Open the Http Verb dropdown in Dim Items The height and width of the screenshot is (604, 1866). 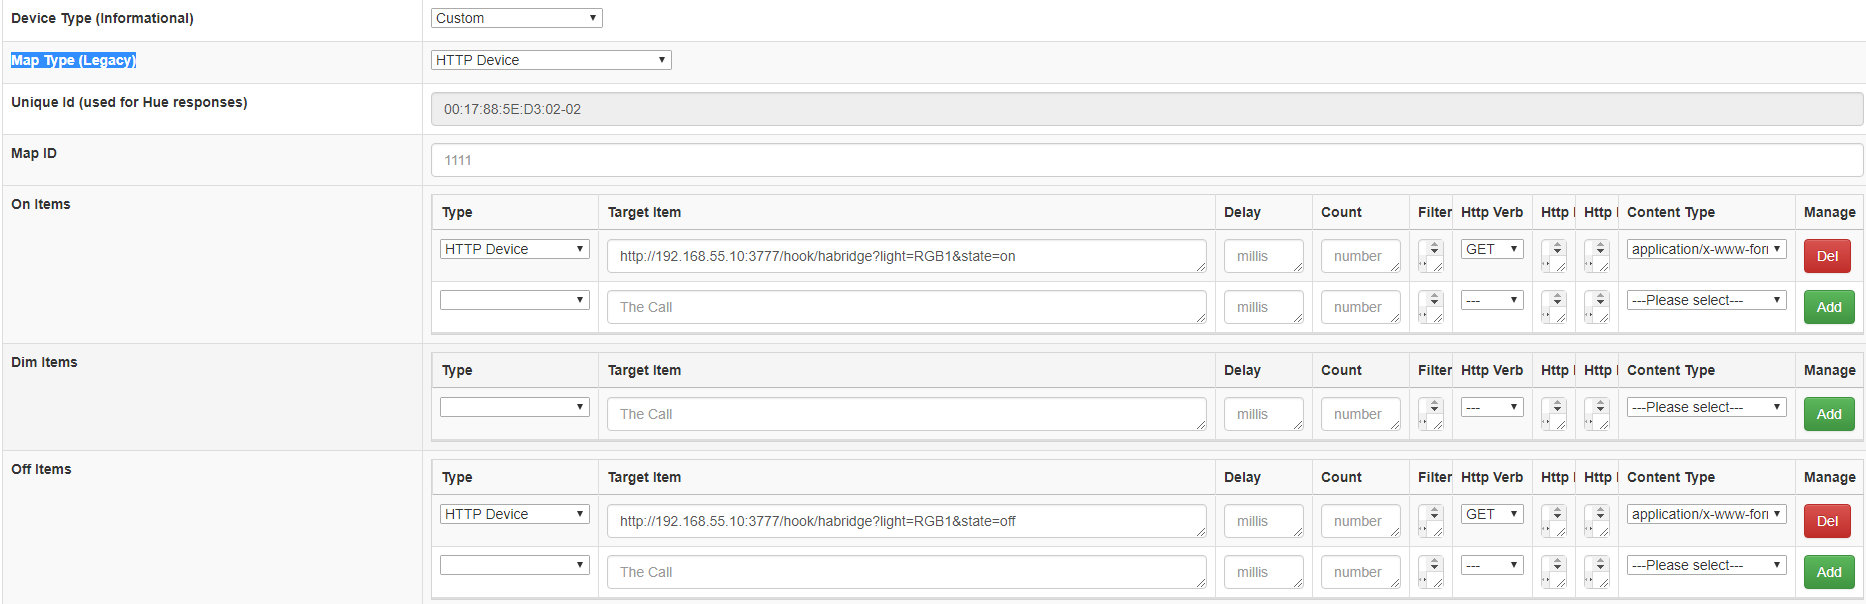click(x=1491, y=407)
